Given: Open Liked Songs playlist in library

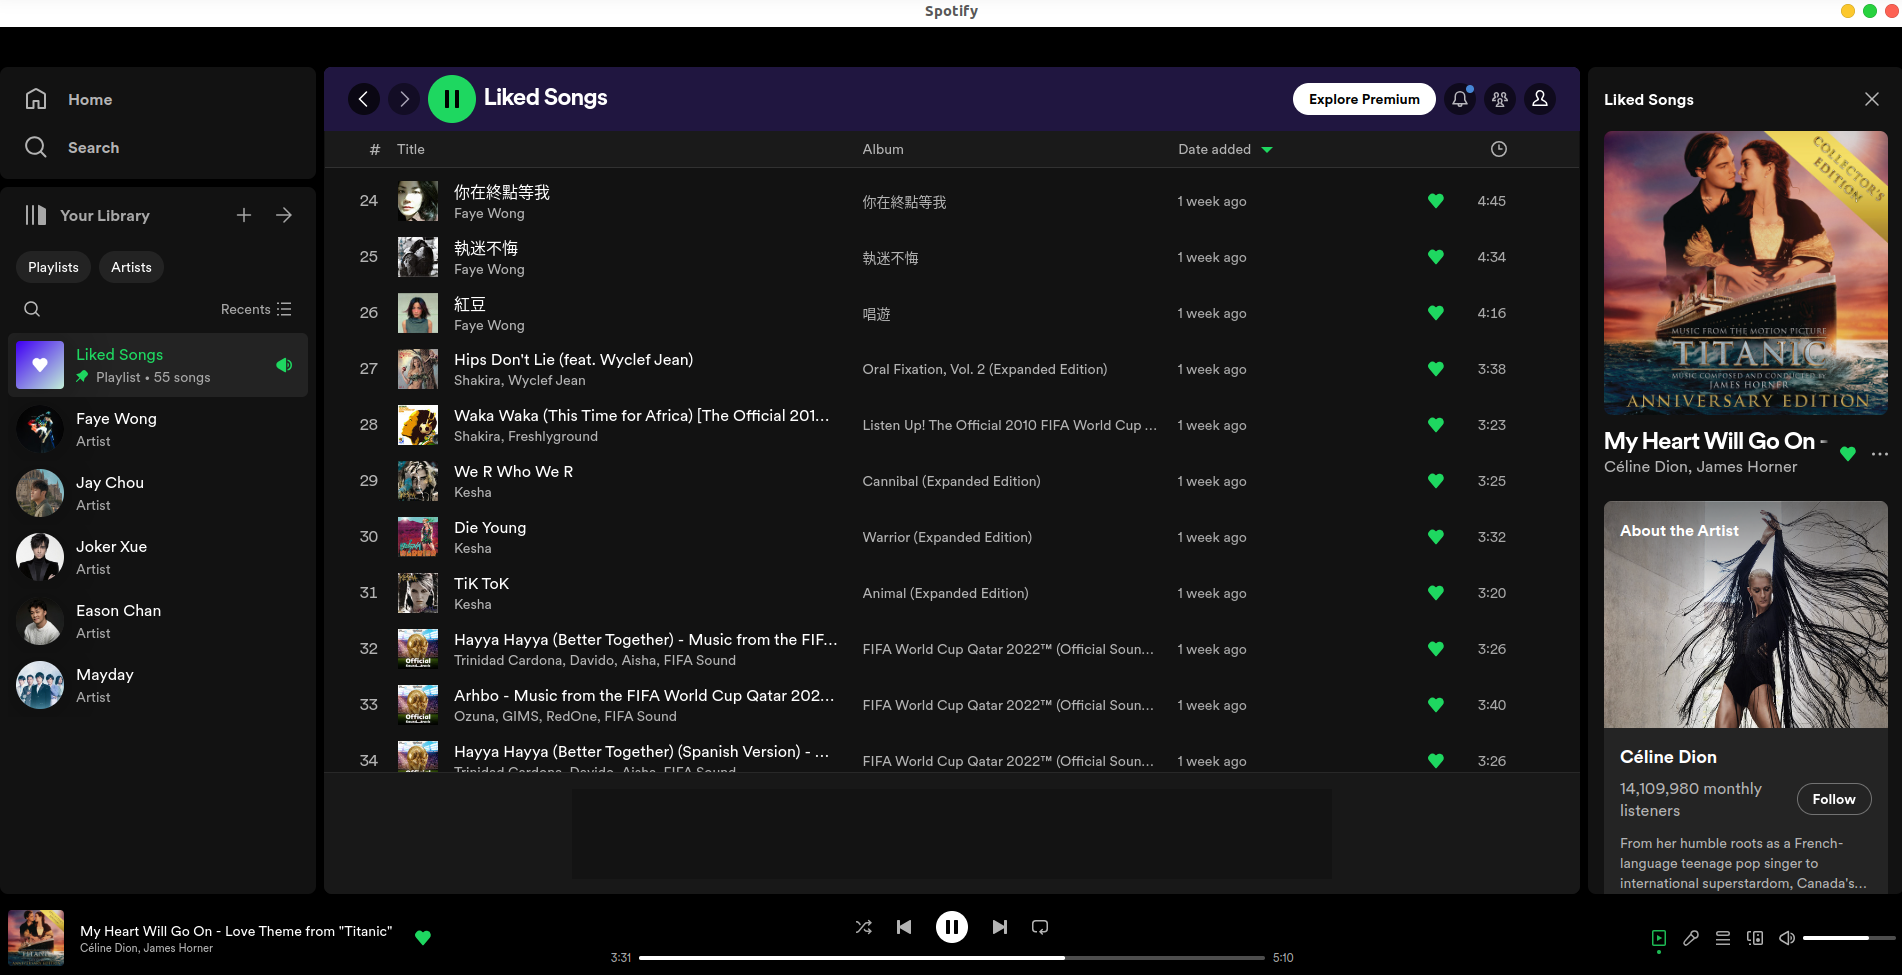Looking at the screenshot, I should coord(158,365).
